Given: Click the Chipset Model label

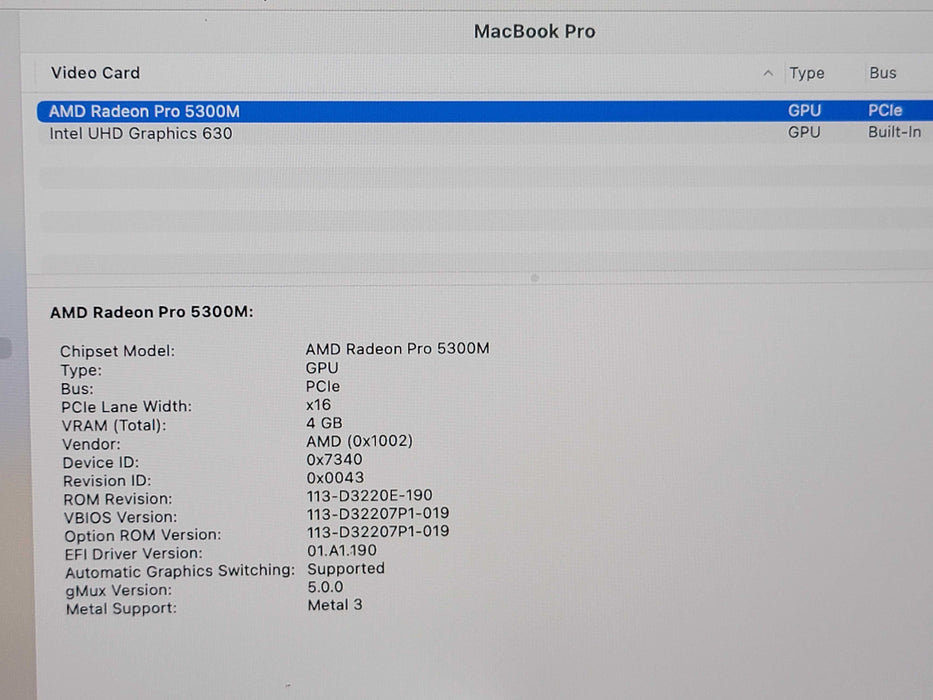Looking at the screenshot, I should pos(119,351).
